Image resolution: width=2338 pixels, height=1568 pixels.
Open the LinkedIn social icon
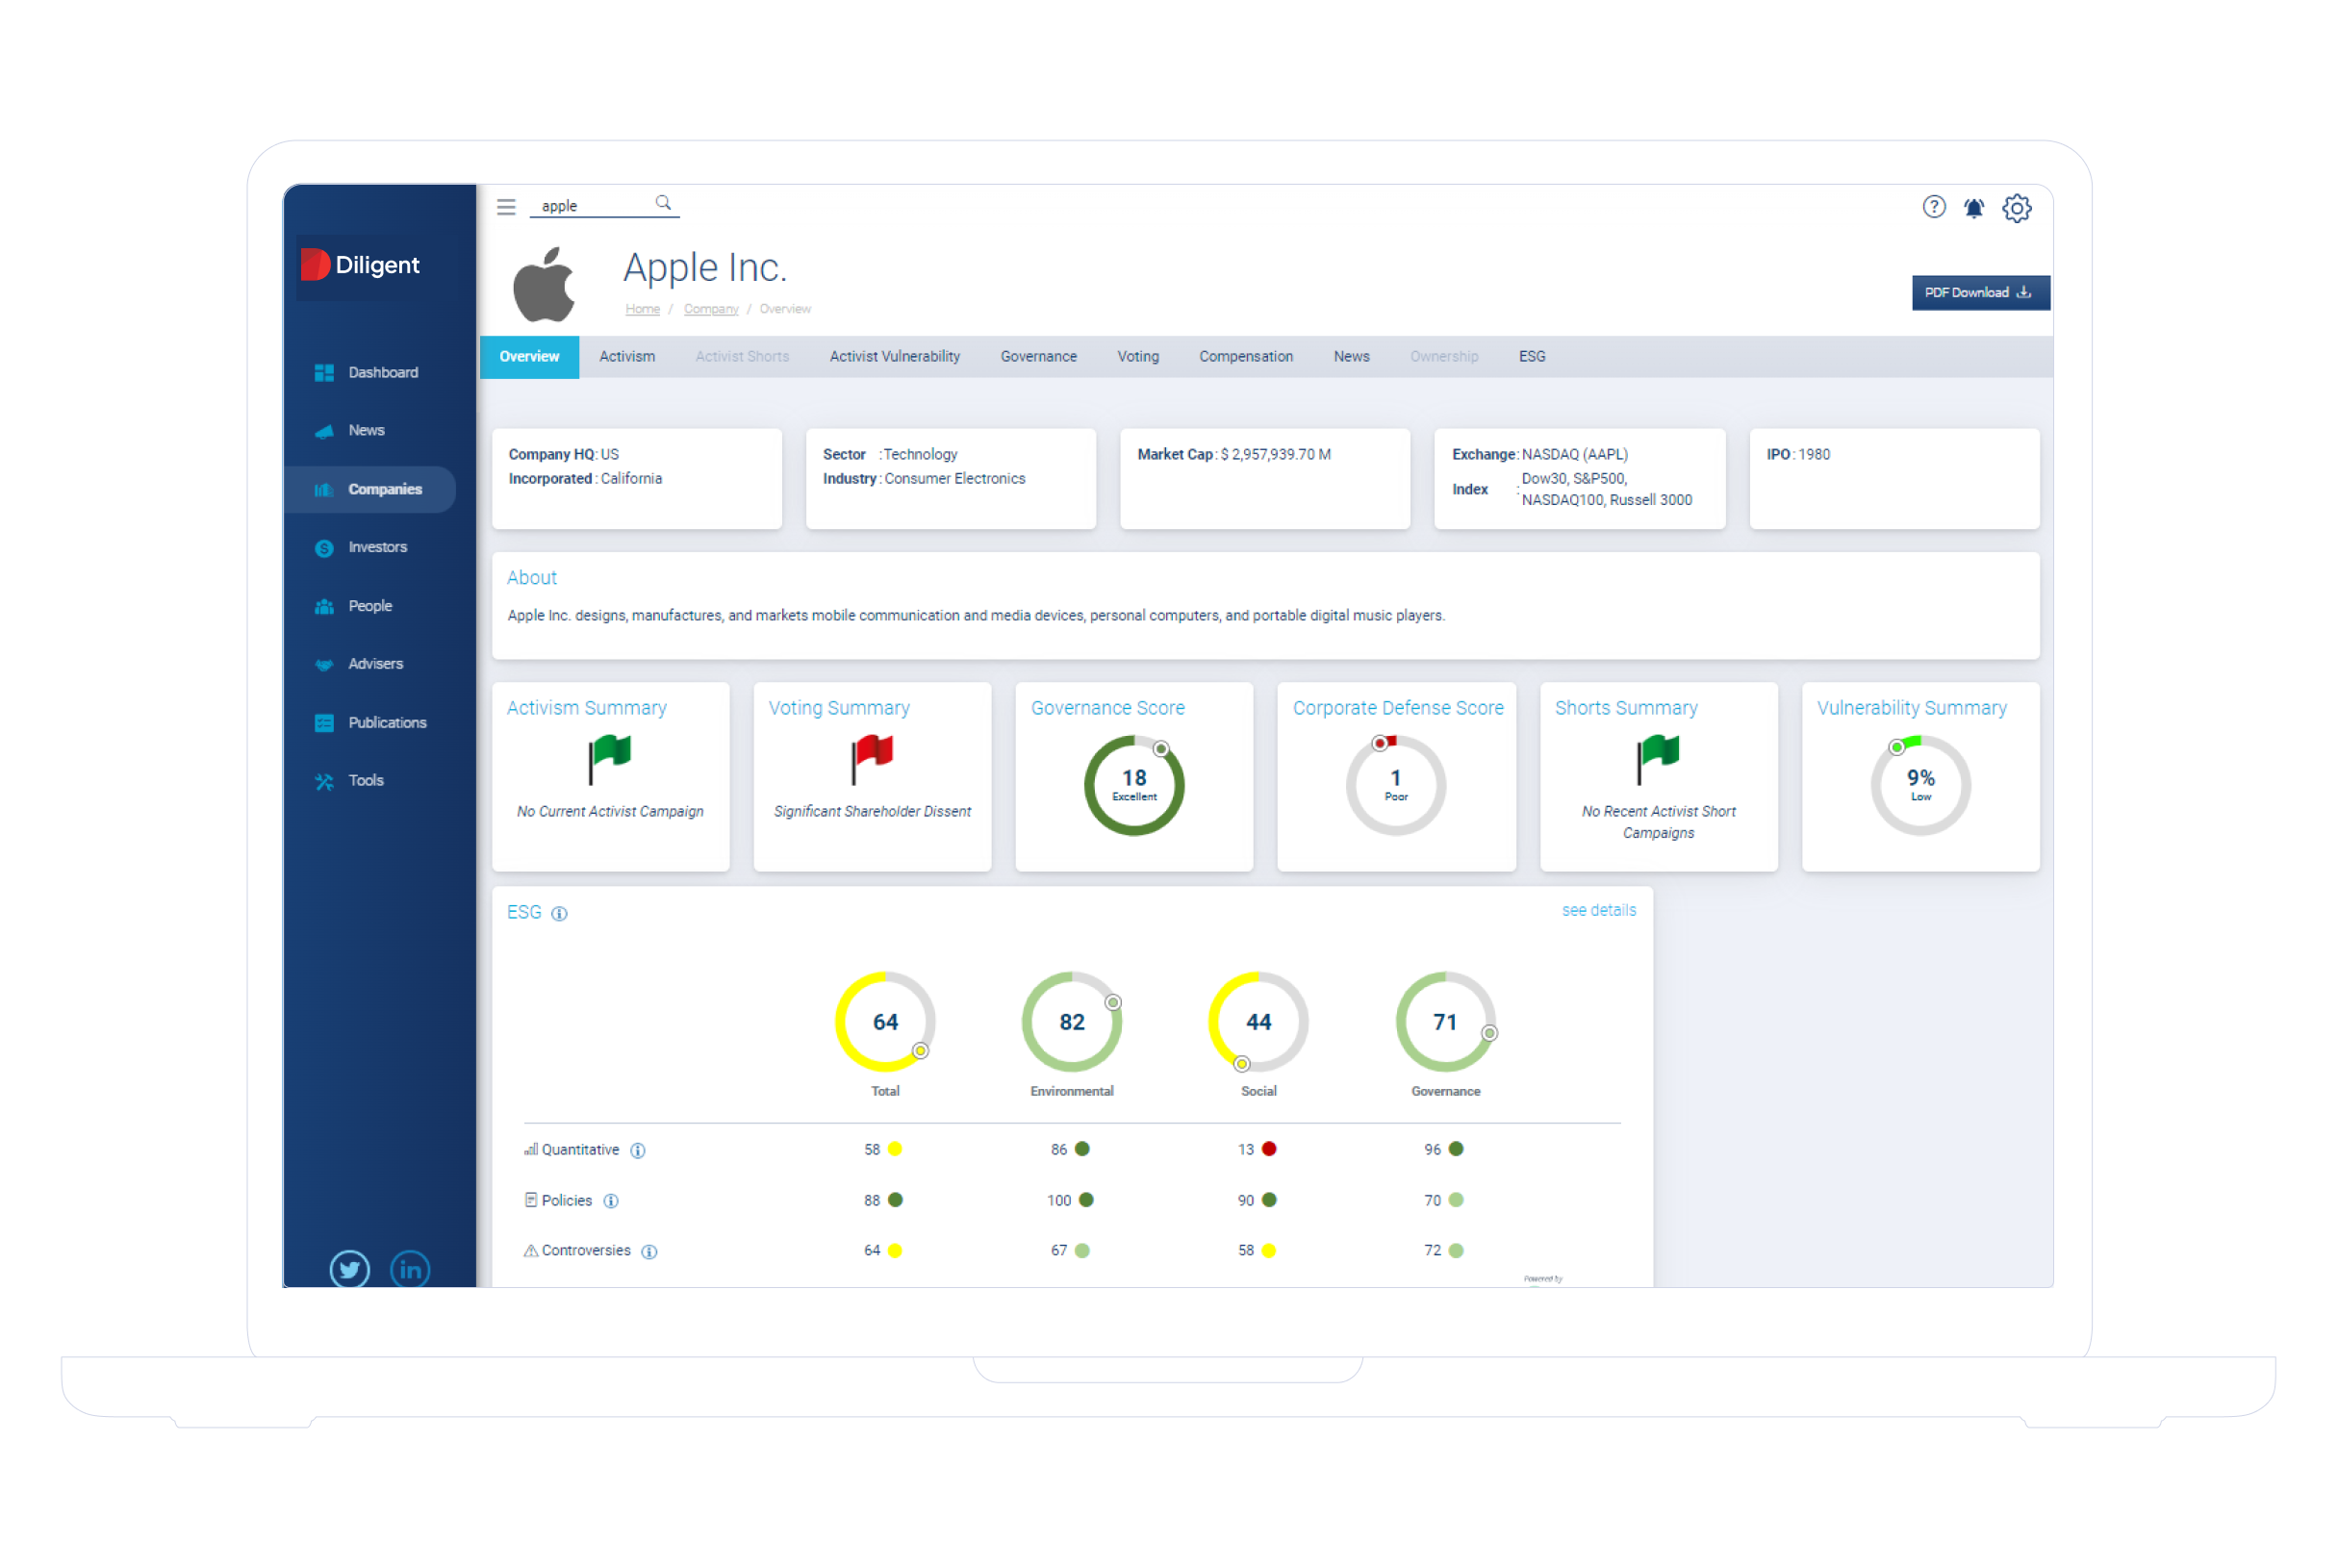click(410, 1269)
